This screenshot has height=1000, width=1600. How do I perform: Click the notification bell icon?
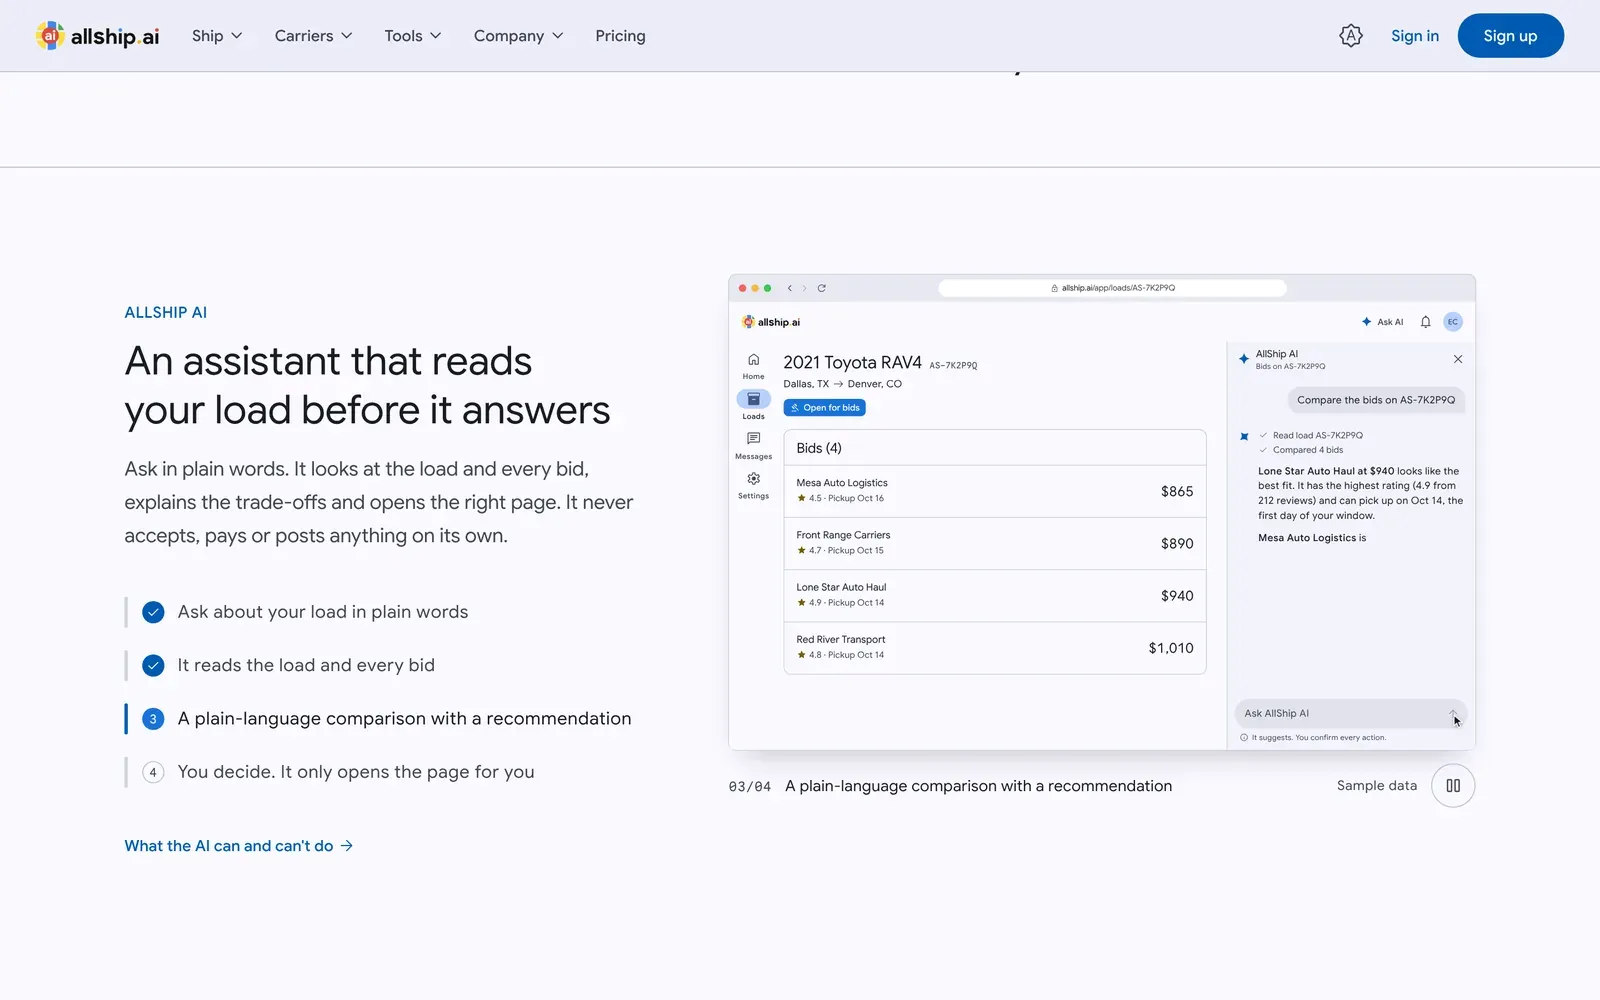1425,322
